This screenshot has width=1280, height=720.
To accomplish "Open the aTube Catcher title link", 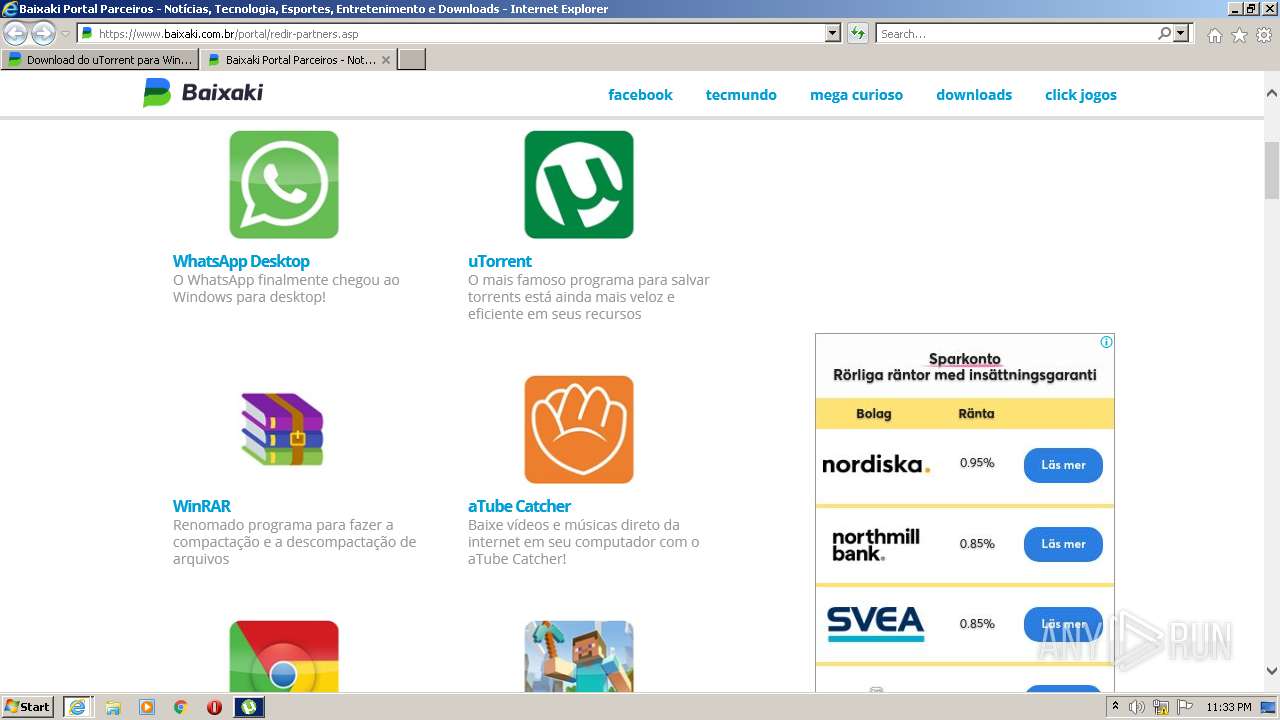I will point(519,506).
